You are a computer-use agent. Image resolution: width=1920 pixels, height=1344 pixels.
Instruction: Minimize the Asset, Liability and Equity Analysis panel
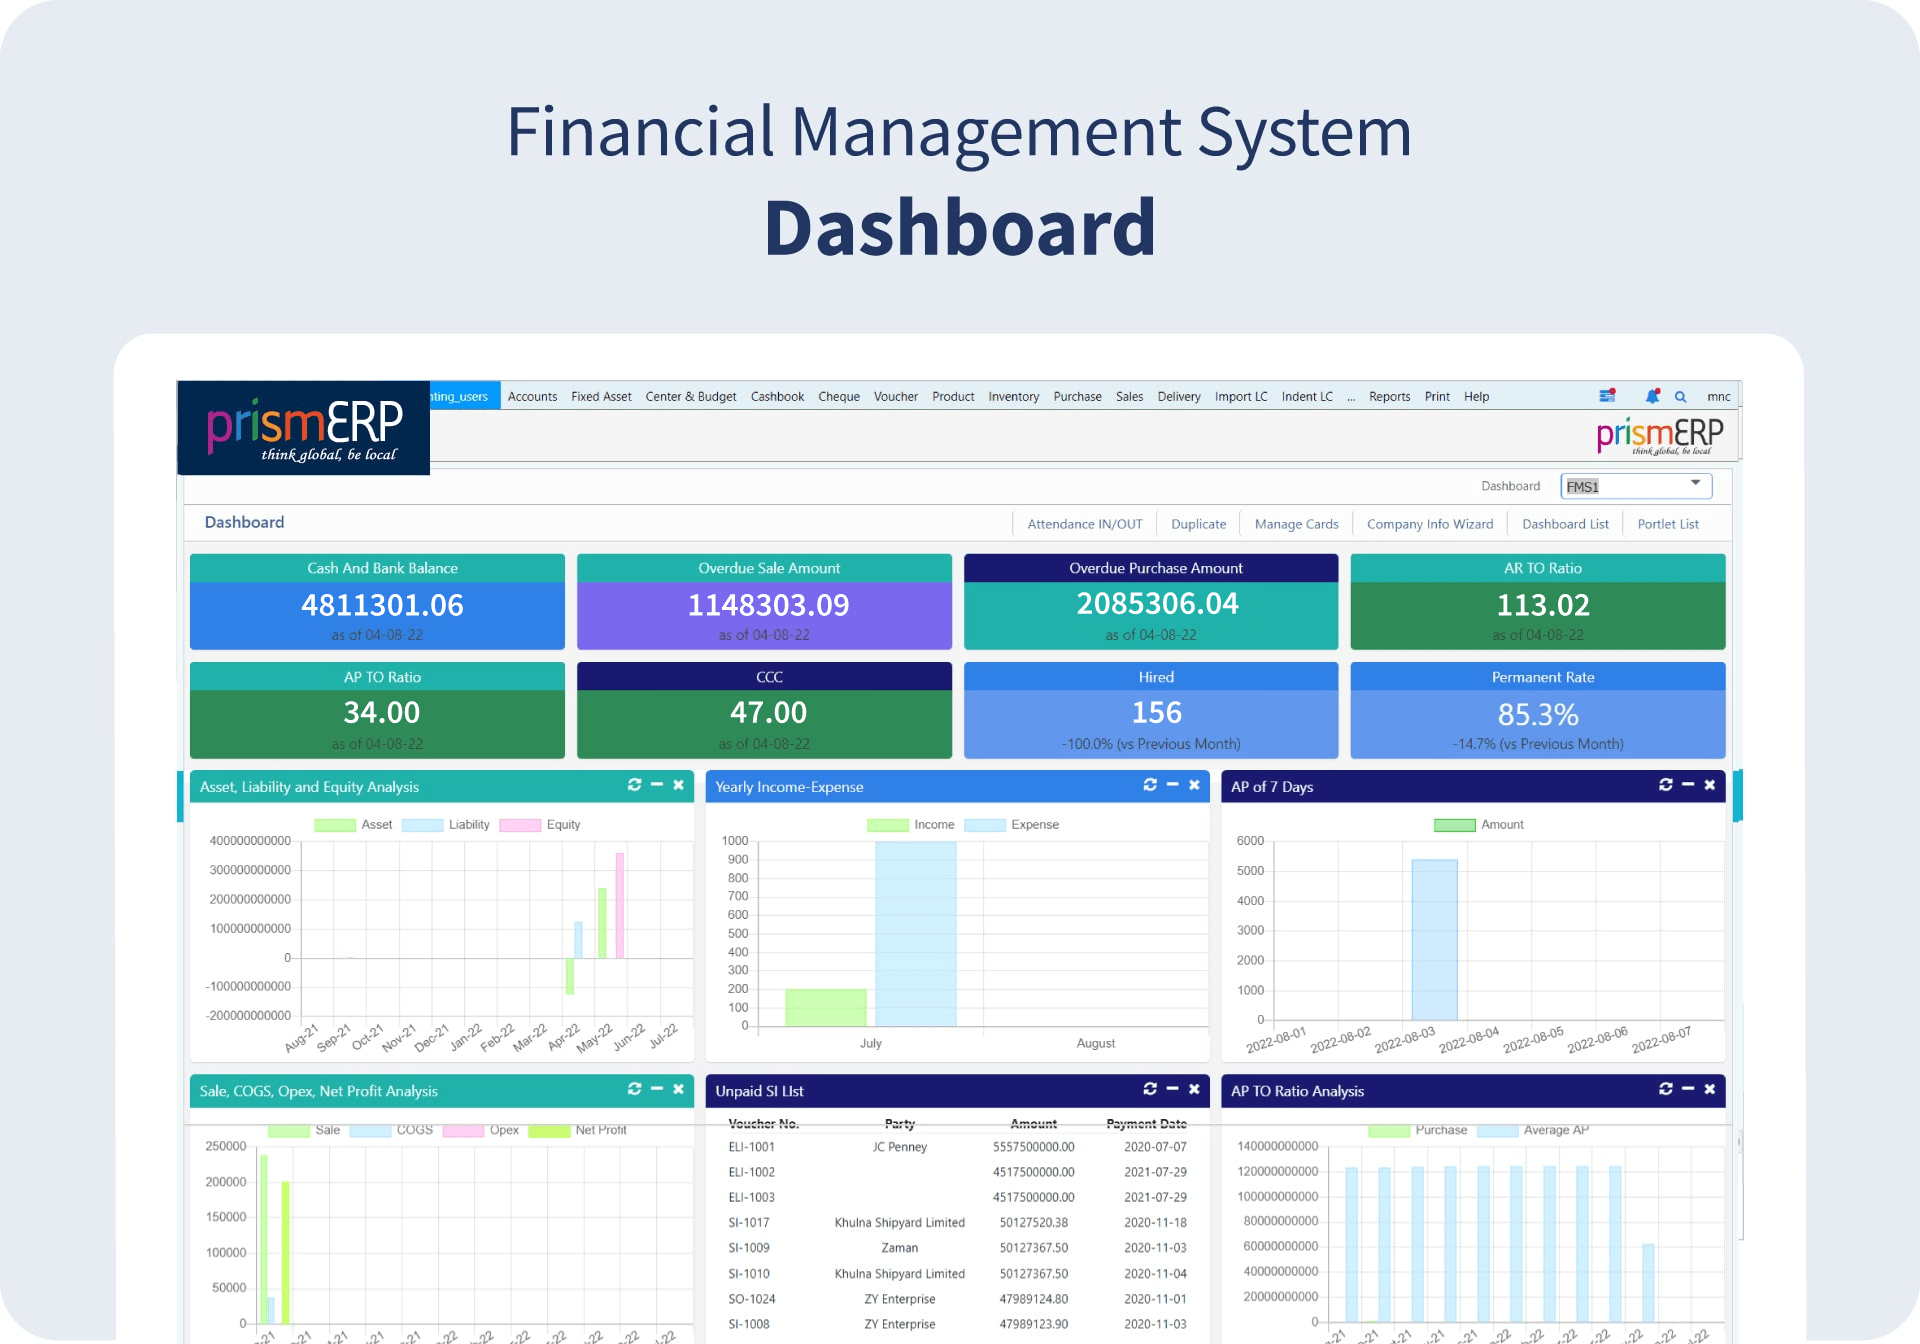coord(657,785)
